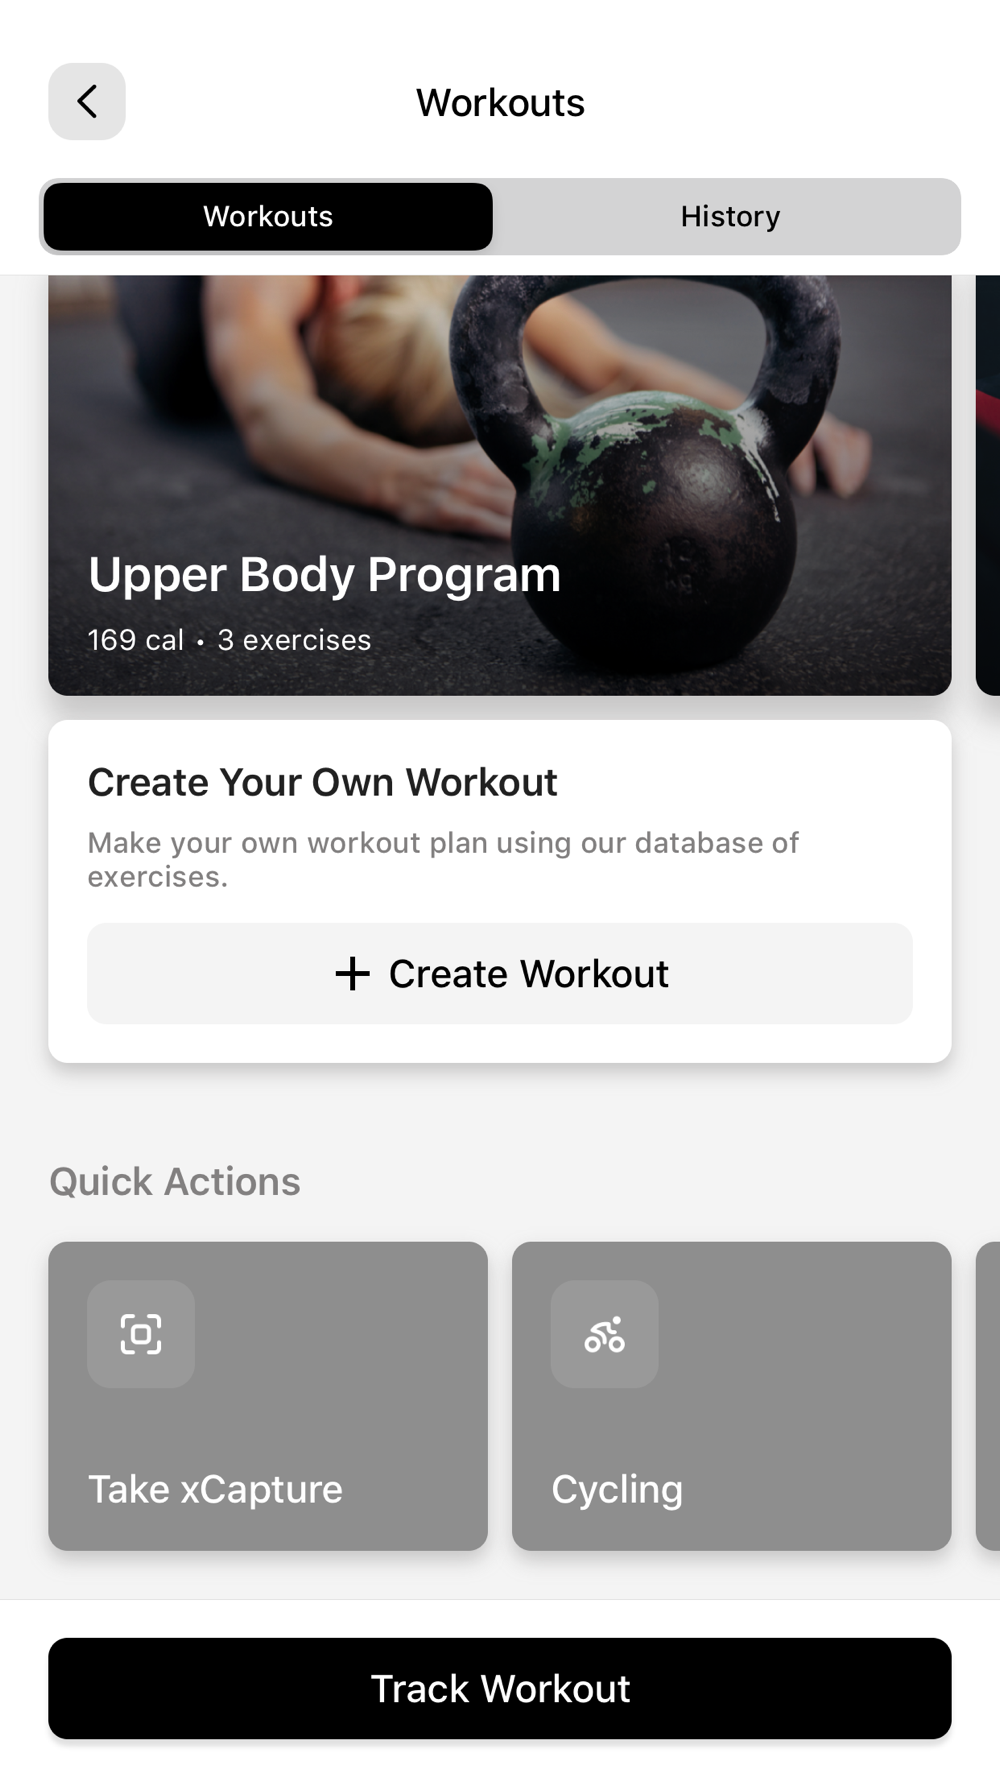This screenshot has height=1778, width=1000.
Task: Tap the workout plan description text
Action: coord(443,859)
